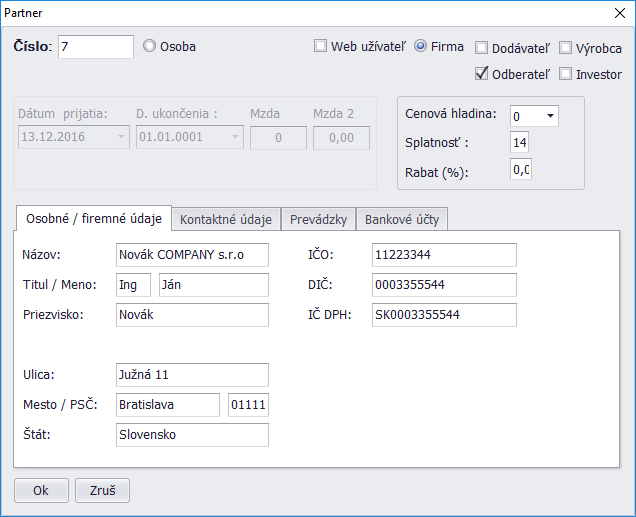The image size is (636, 517).
Task: Open the Prevádzky tab
Action: (x=318, y=219)
